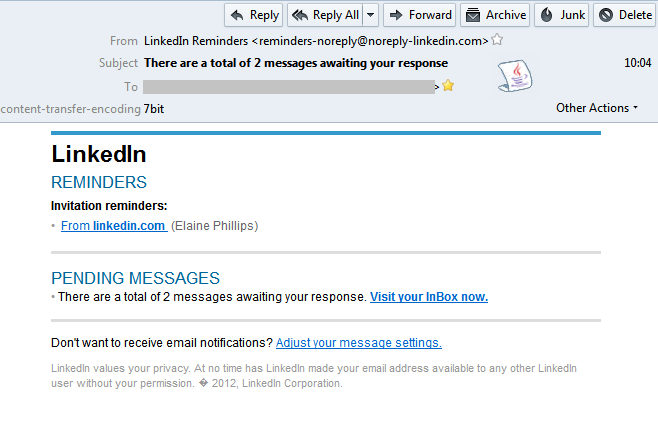This screenshot has height=426, width=658.
Task: Follow the Visit your InBox now link
Action: point(428,297)
